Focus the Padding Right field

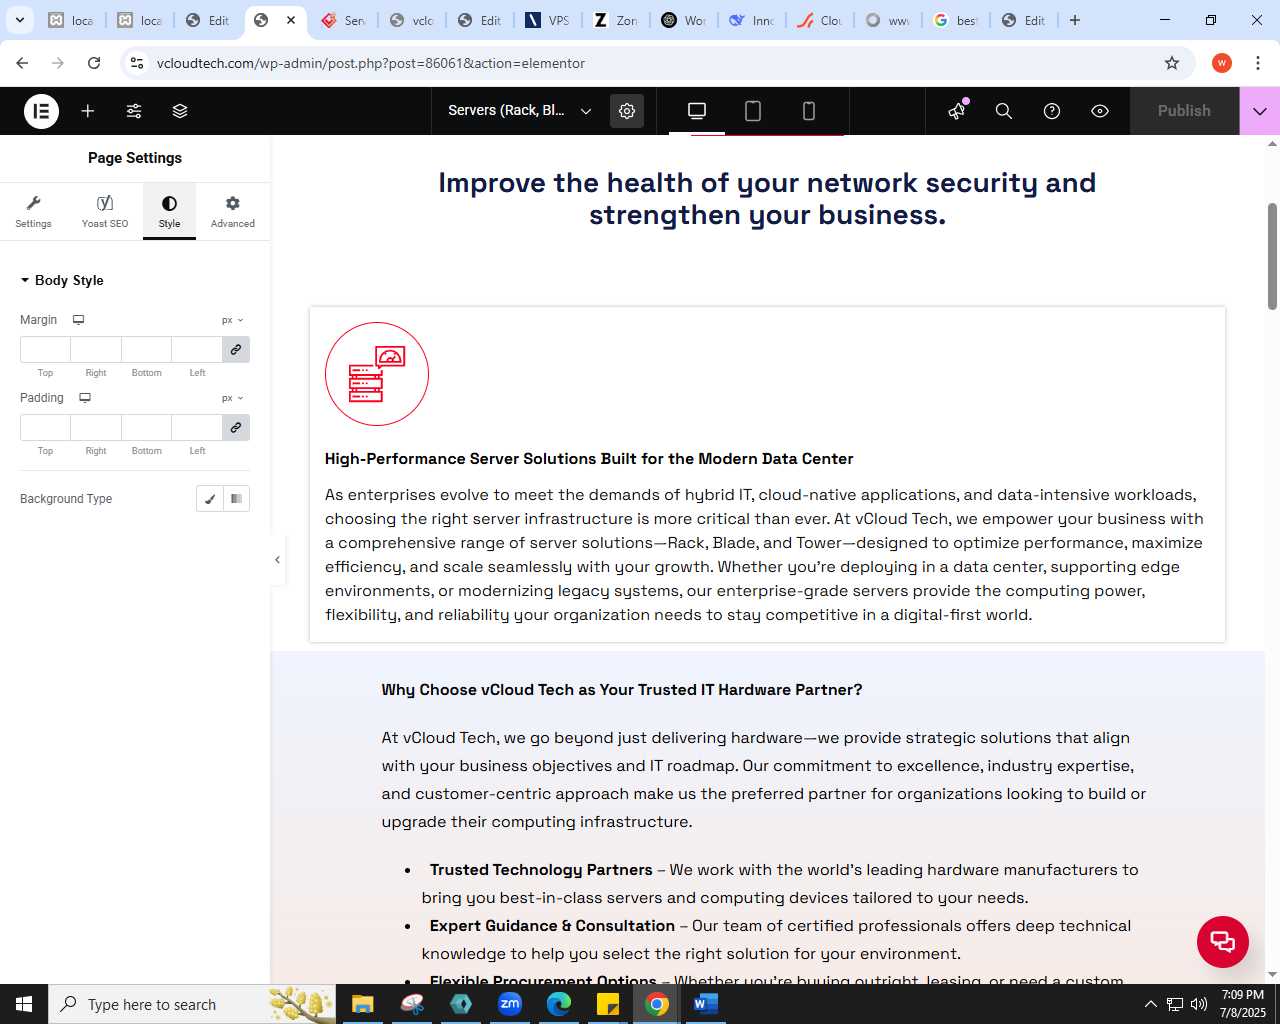tap(96, 427)
